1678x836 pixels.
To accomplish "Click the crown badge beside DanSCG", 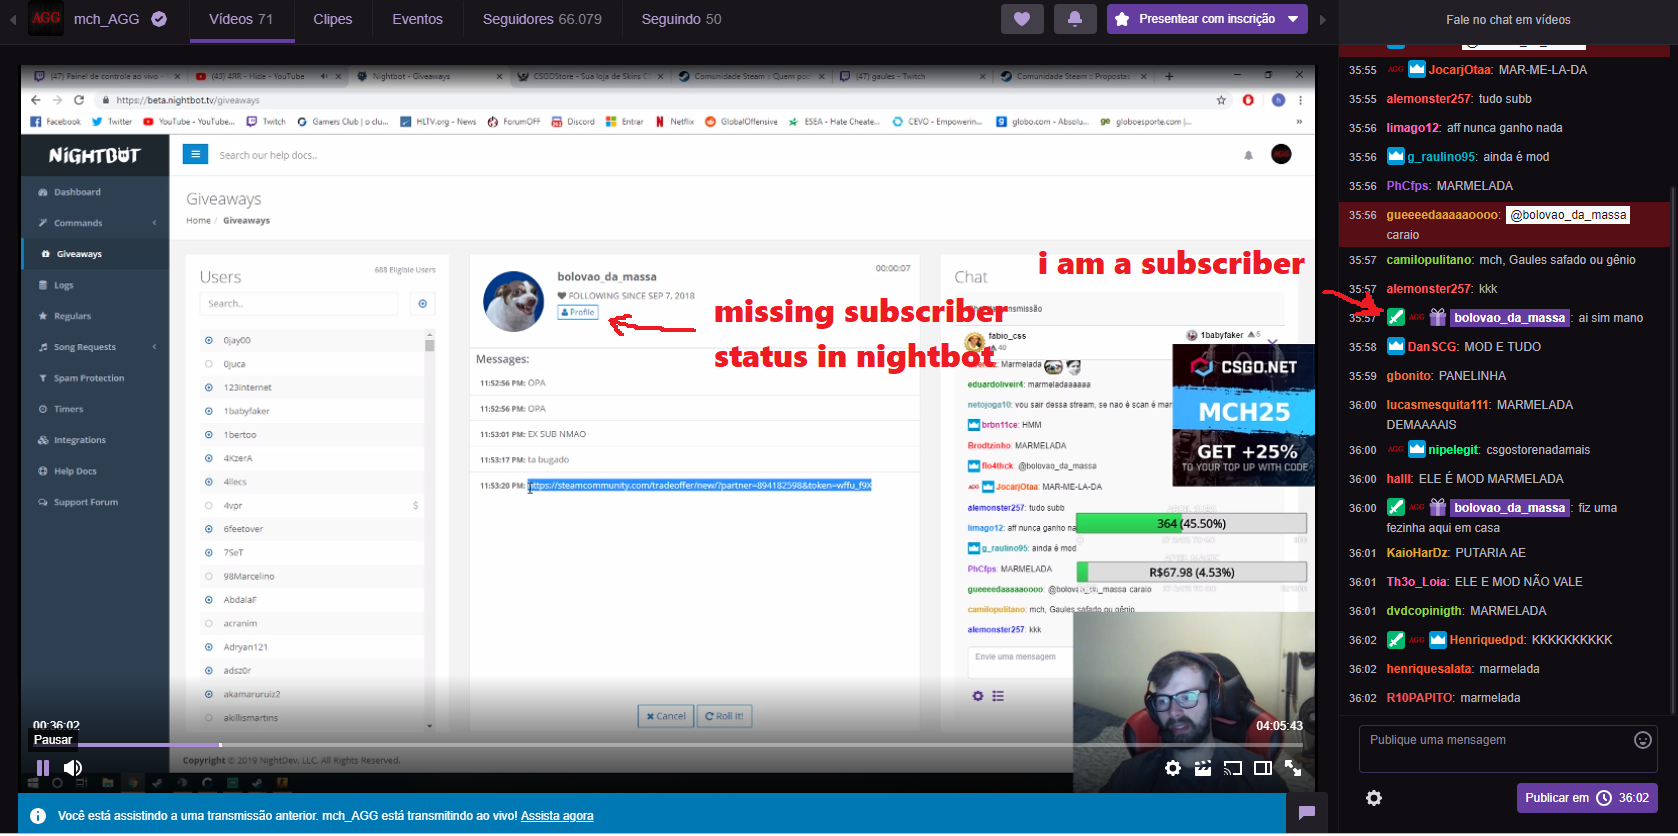I will (x=1396, y=347).
